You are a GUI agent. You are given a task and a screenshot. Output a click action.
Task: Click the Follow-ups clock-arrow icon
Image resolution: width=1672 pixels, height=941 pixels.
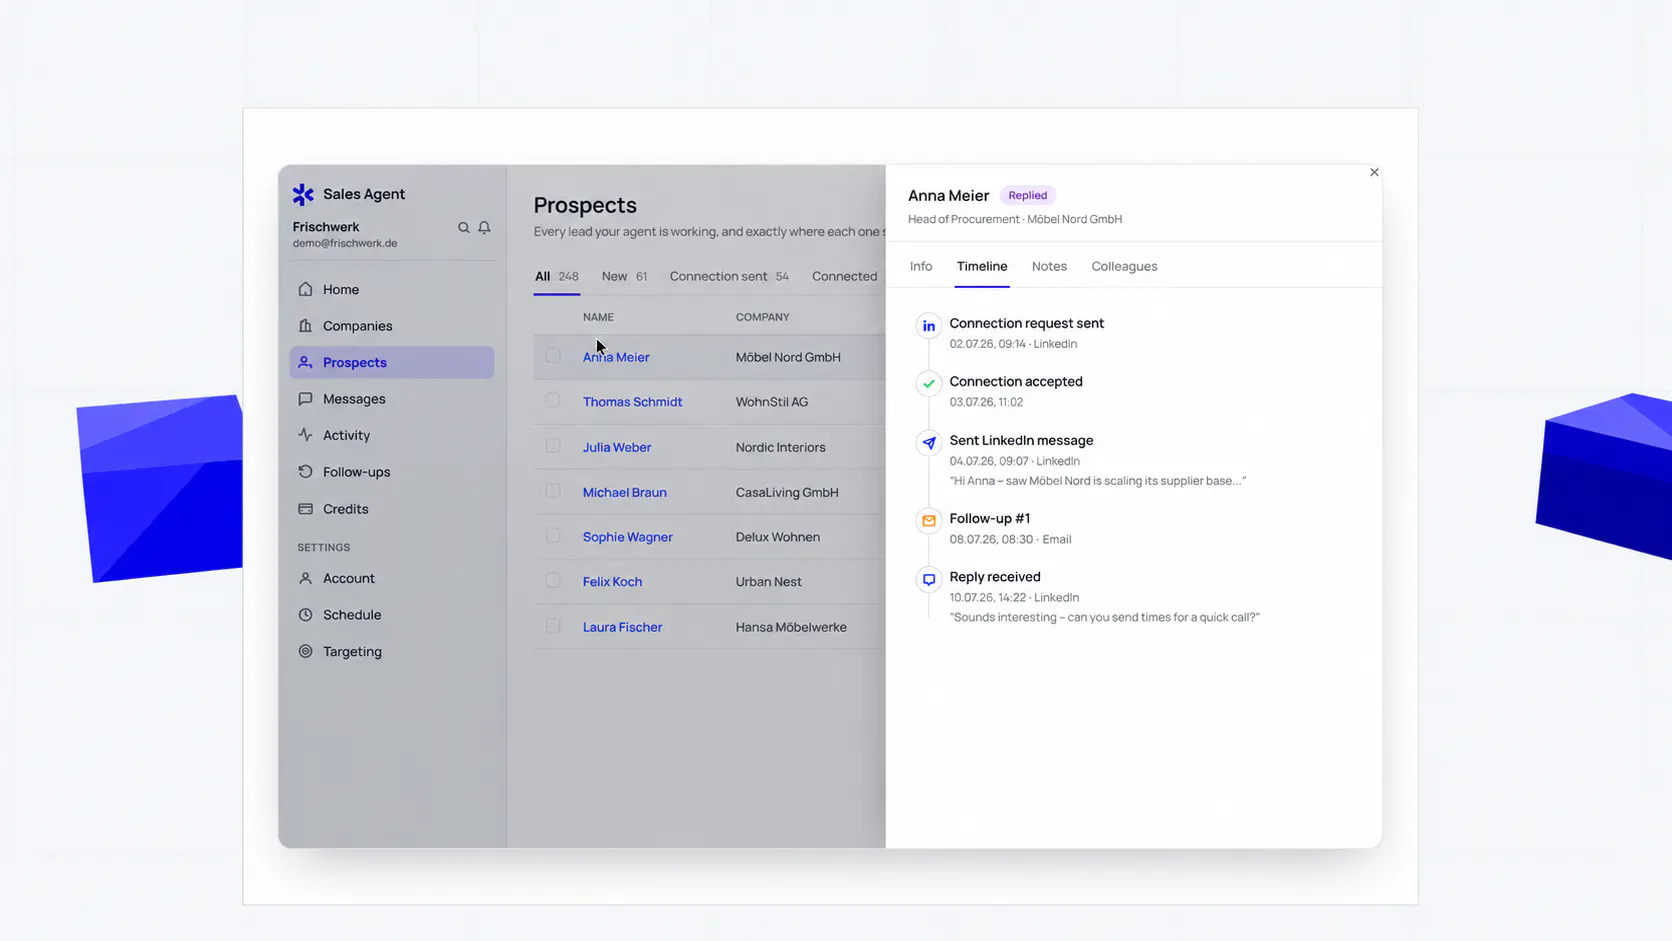tap(306, 472)
